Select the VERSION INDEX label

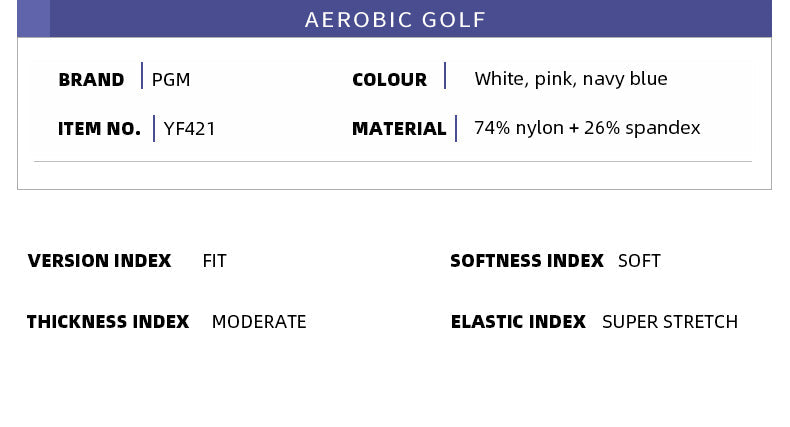pyautogui.click(x=99, y=261)
